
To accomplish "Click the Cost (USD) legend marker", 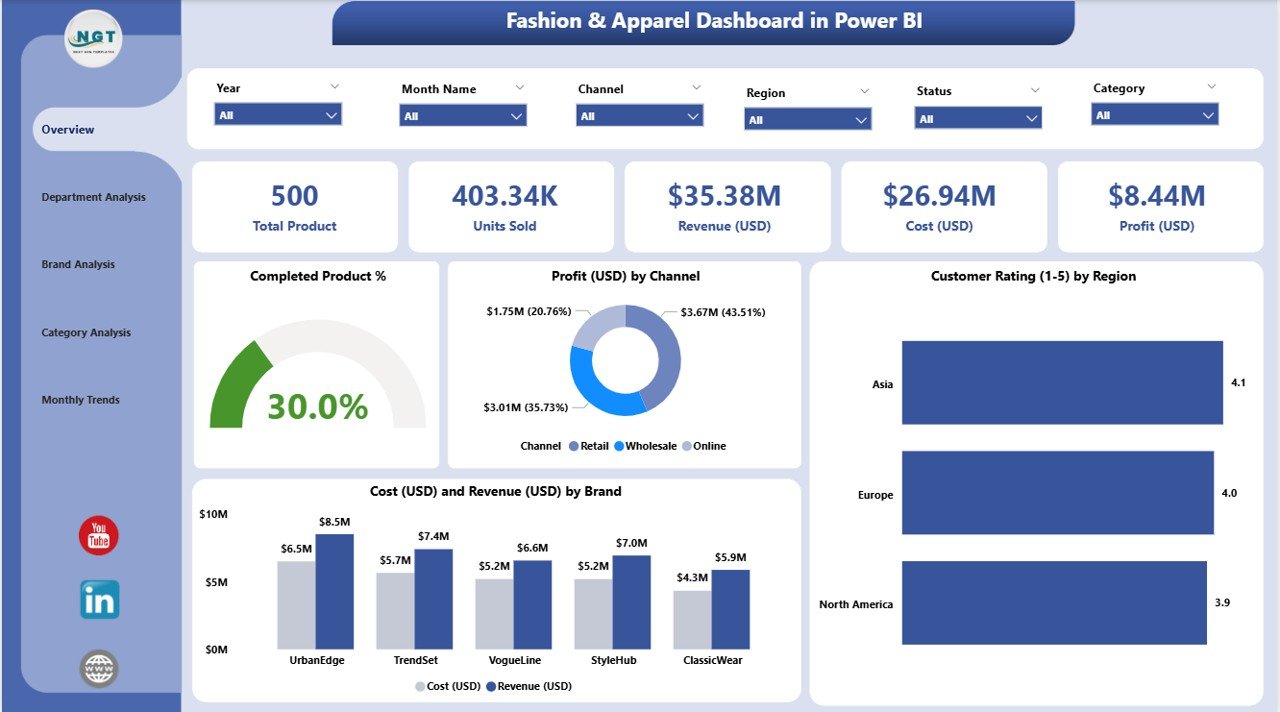I will click(x=419, y=686).
